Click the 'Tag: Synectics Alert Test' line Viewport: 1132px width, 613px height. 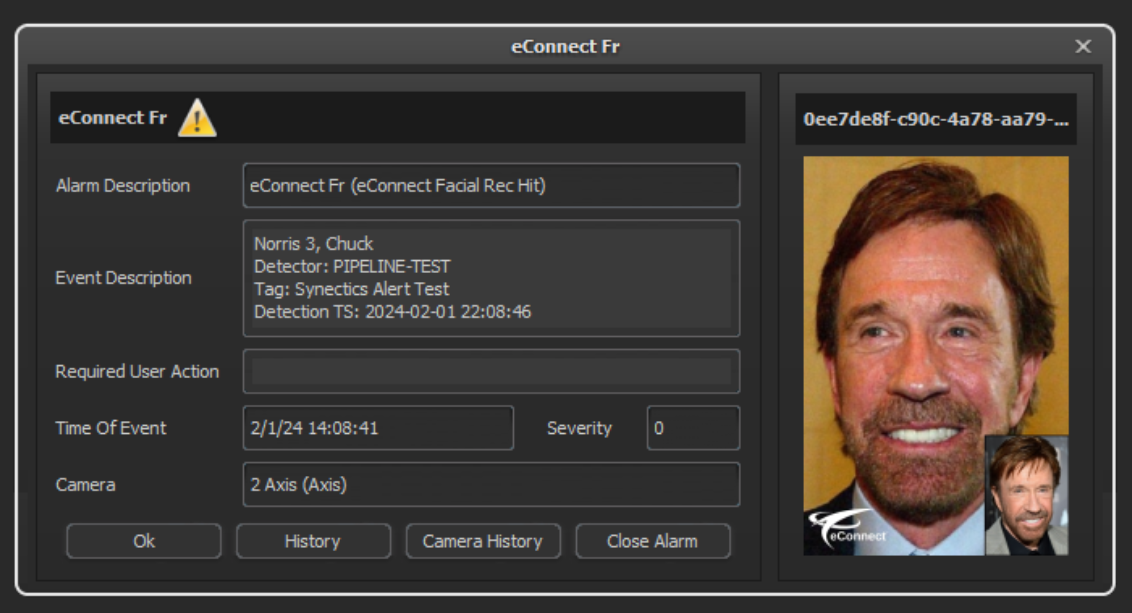coord(351,289)
